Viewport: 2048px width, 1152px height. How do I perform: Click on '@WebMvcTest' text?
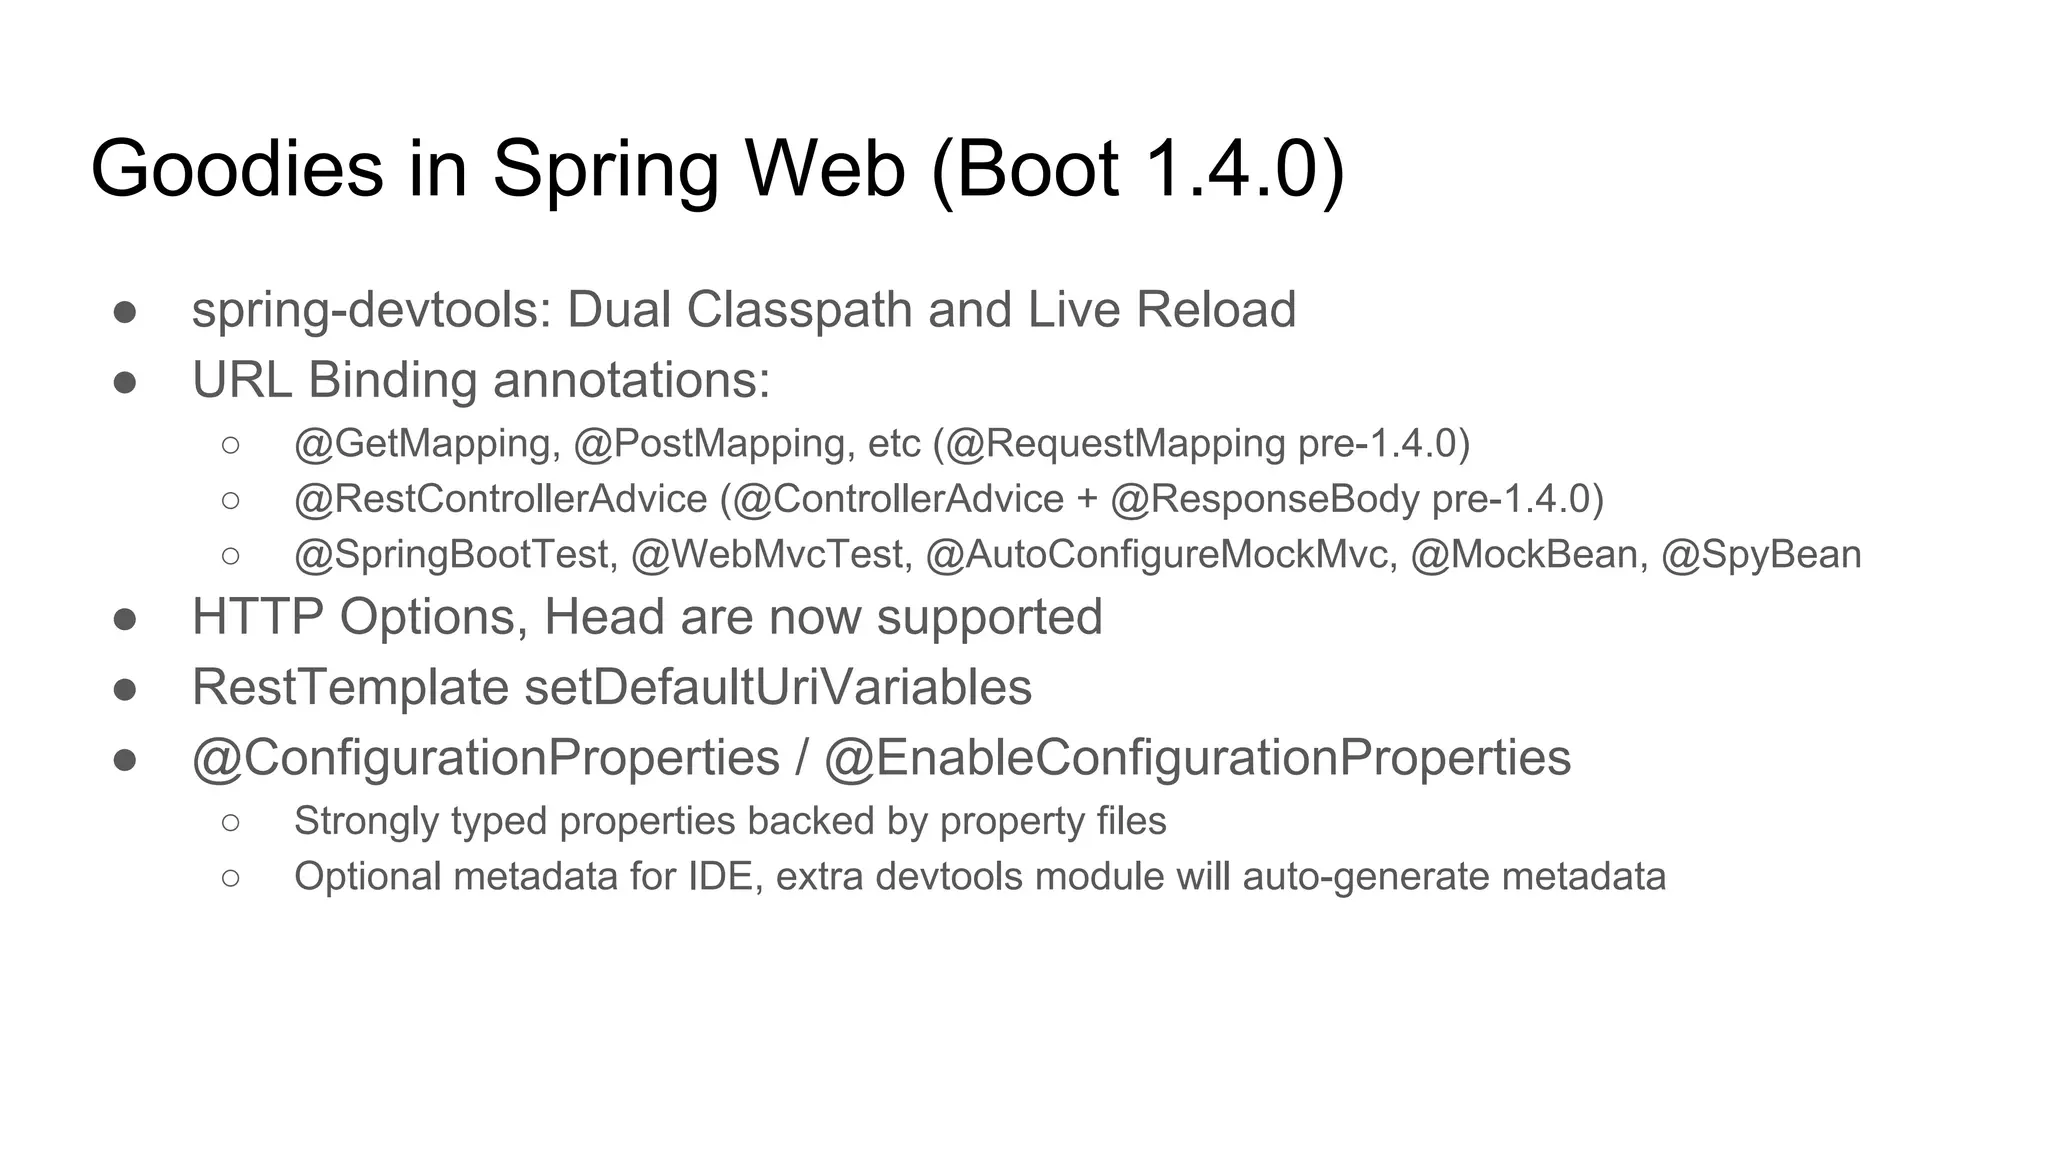click(767, 555)
